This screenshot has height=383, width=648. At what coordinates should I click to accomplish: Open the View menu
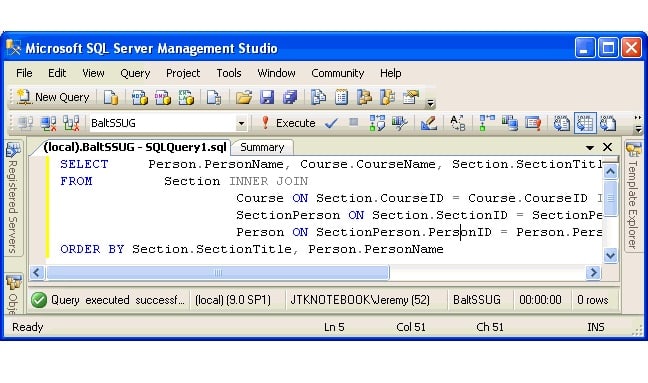pyautogui.click(x=93, y=73)
